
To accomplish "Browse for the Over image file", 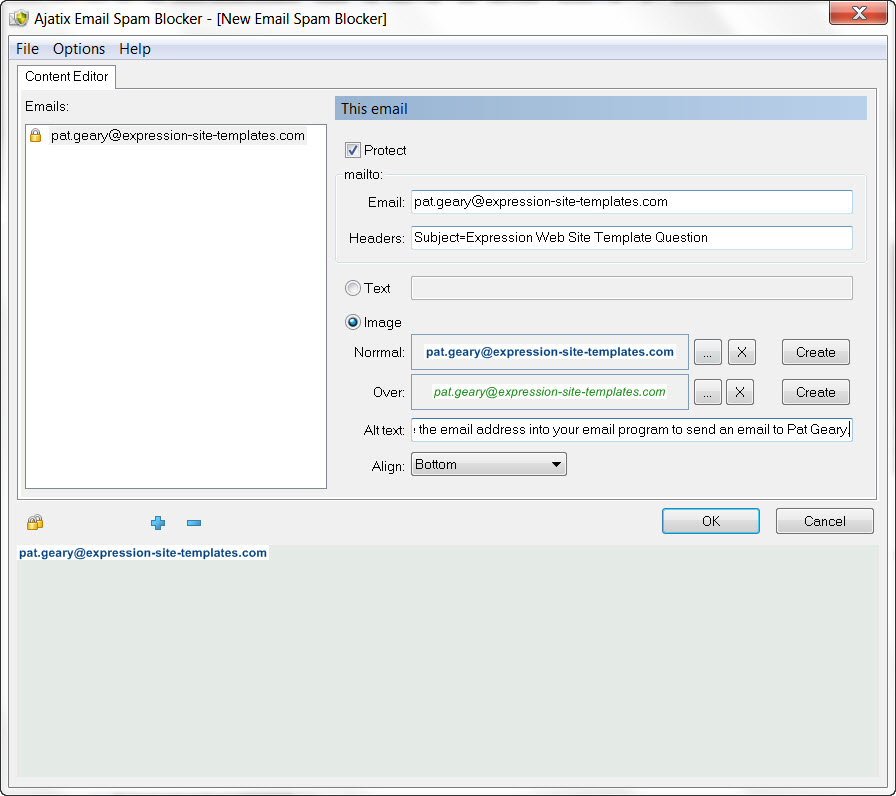I will click(x=707, y=392).
